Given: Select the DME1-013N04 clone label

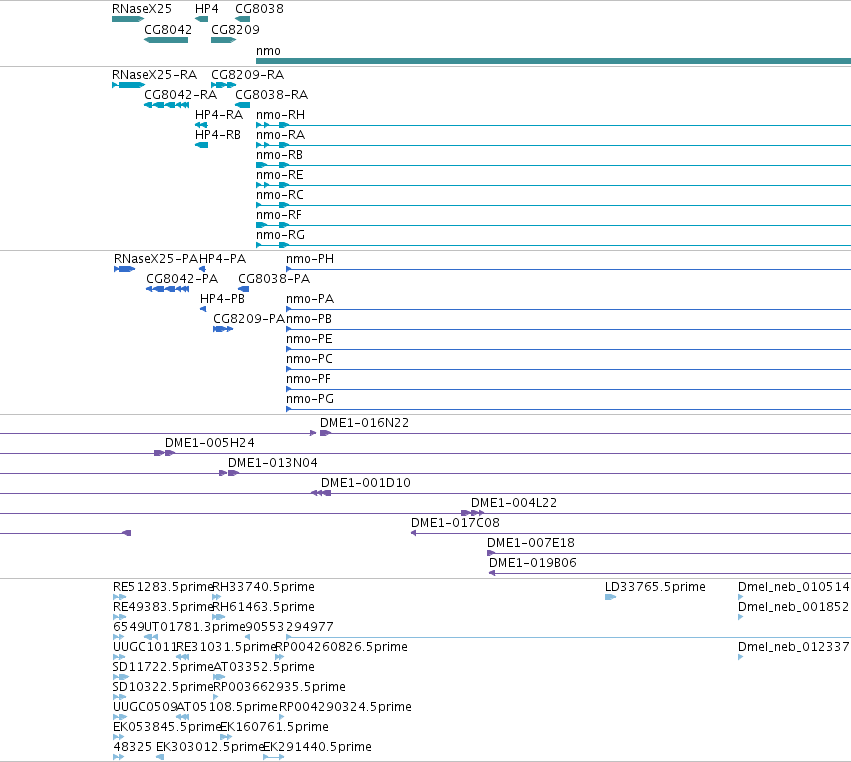Looking at the screenshot, I should 272,463.
